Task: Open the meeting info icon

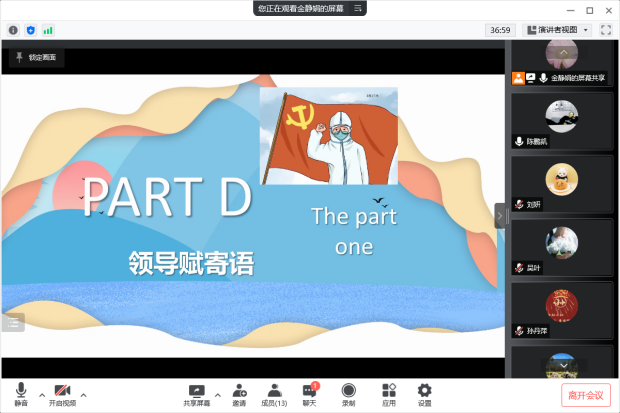Action: click(x=13, y=30)
